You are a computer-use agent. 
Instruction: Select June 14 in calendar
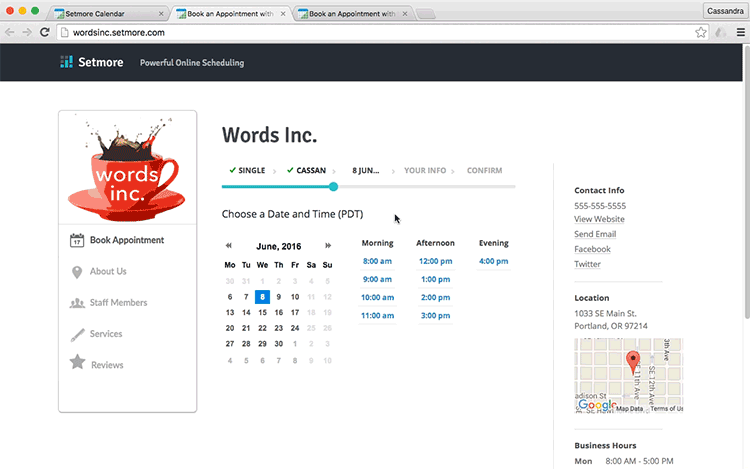click(246, 313)
